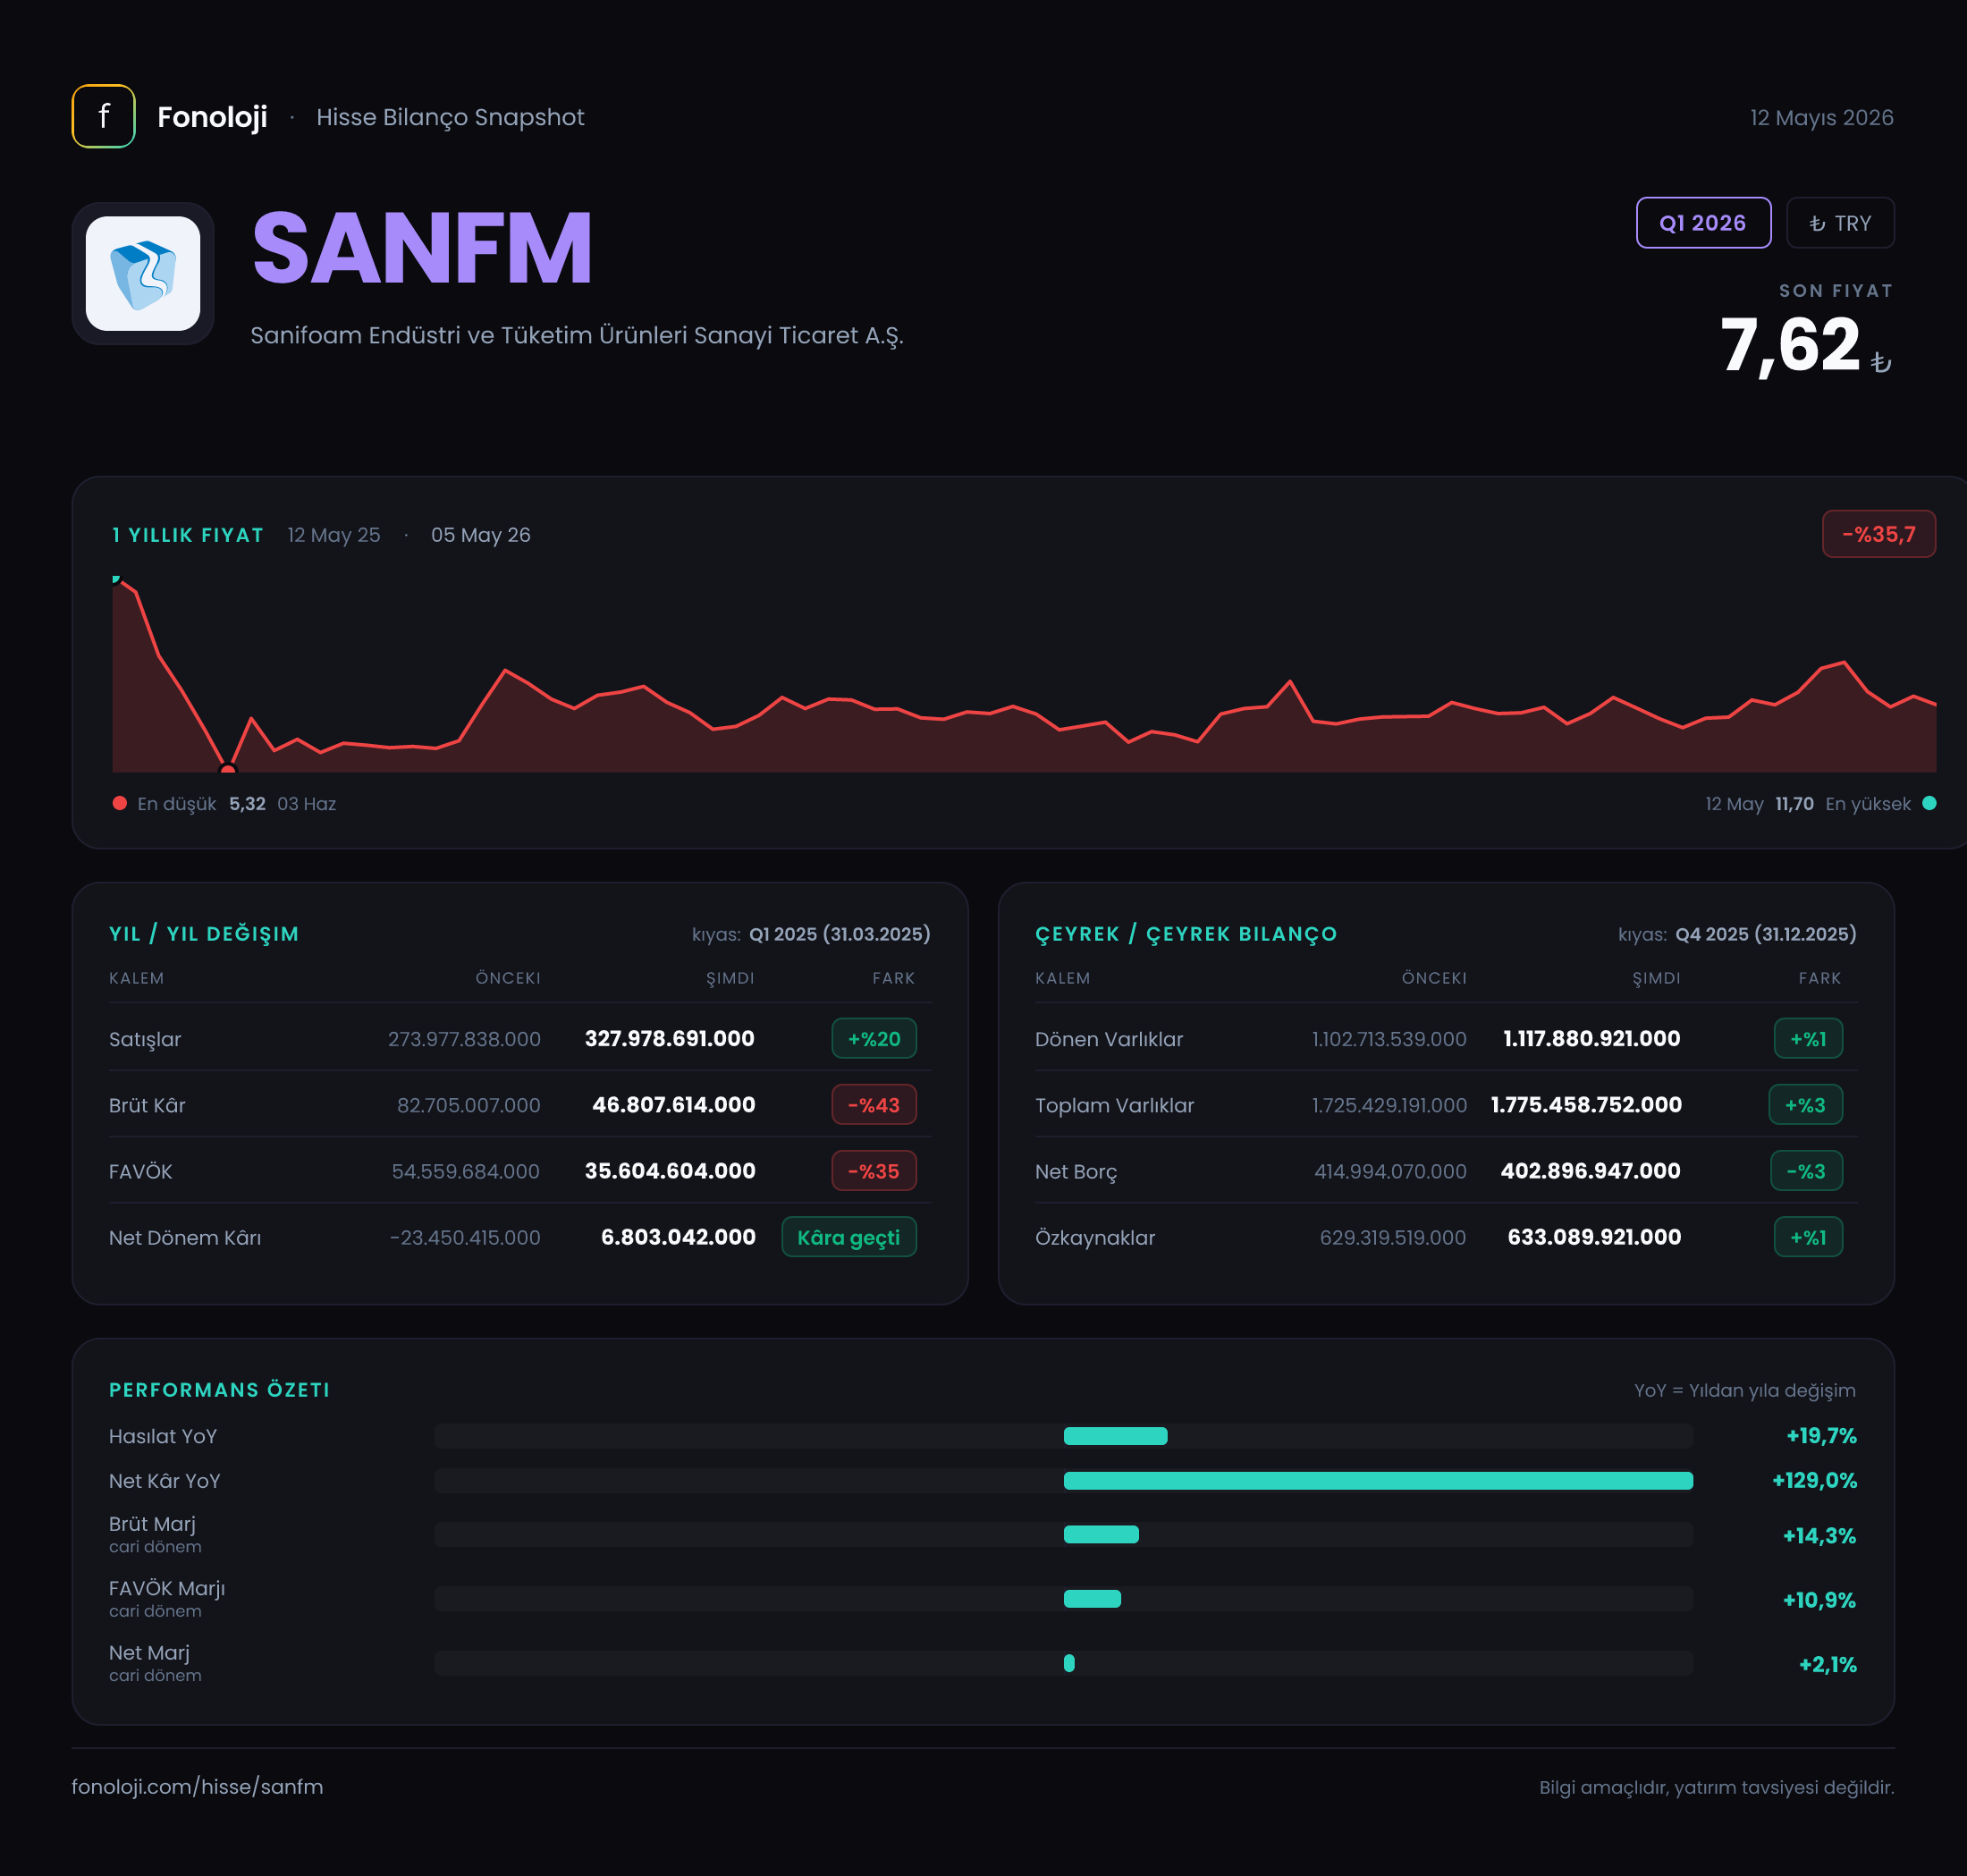Click the Brüt Kâr current value 46.807.614.000
The width and height of the screenshot is (1967, 1876).
[x=673, y=1104]
